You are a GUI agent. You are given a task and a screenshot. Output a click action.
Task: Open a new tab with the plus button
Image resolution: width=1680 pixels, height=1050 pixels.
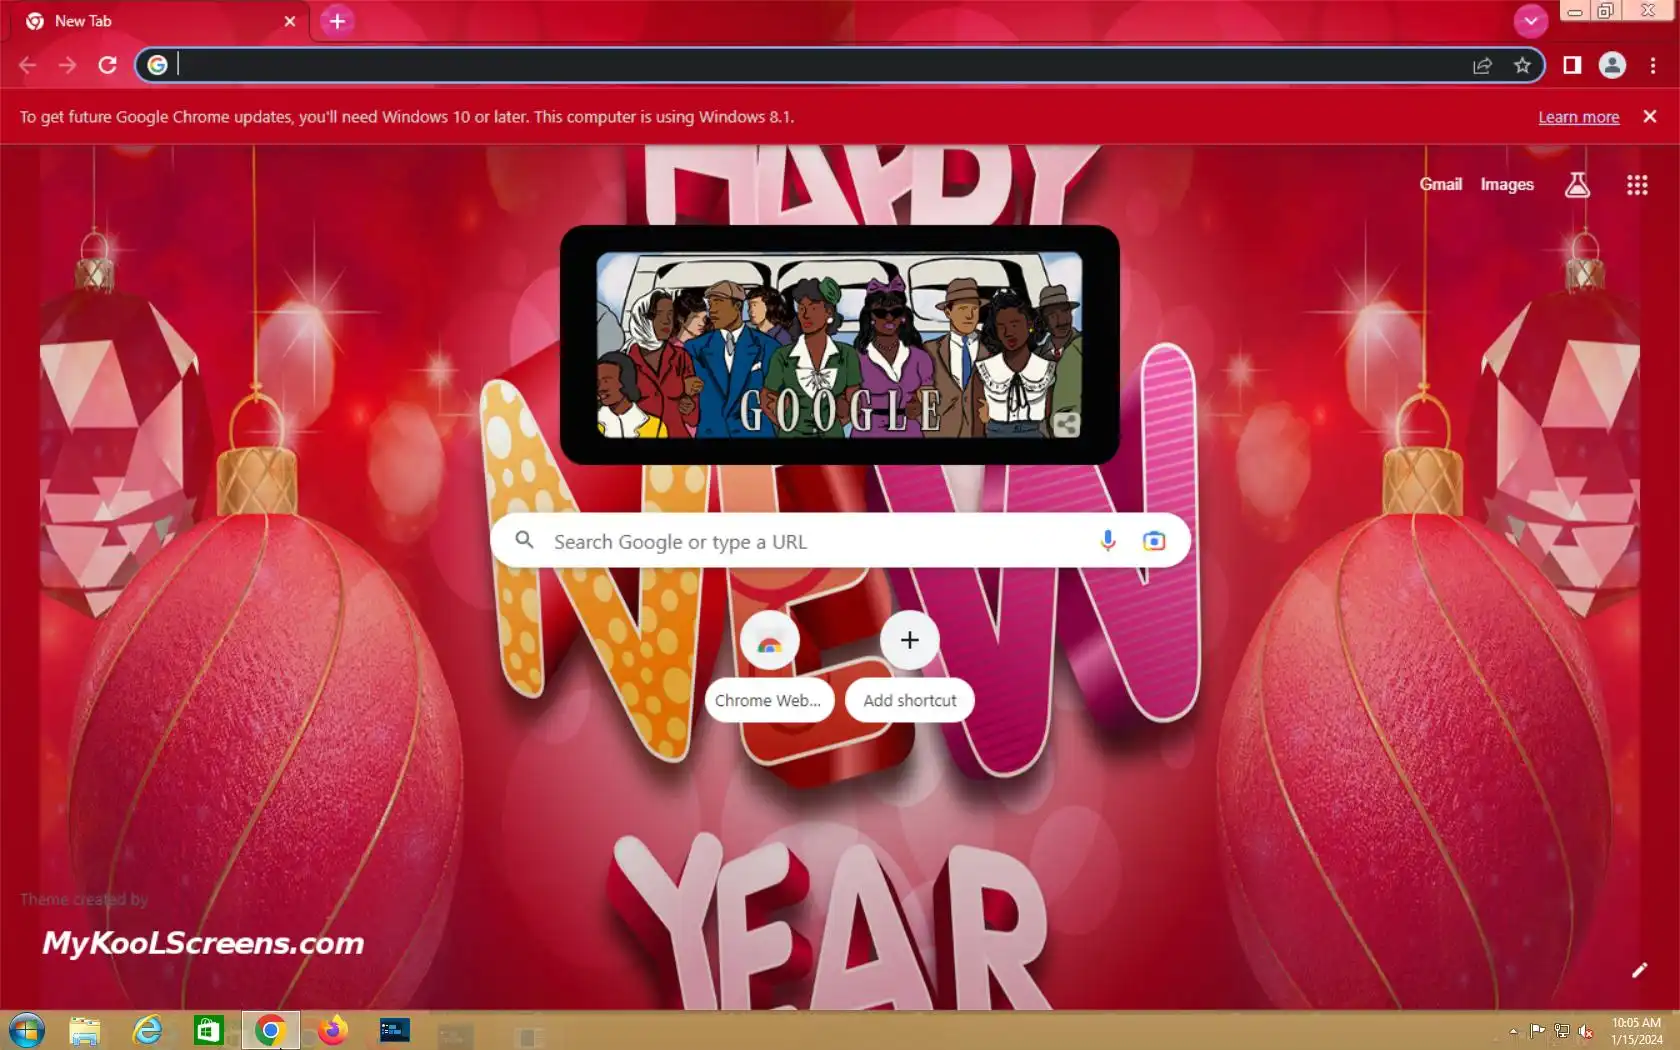point(338,21)
